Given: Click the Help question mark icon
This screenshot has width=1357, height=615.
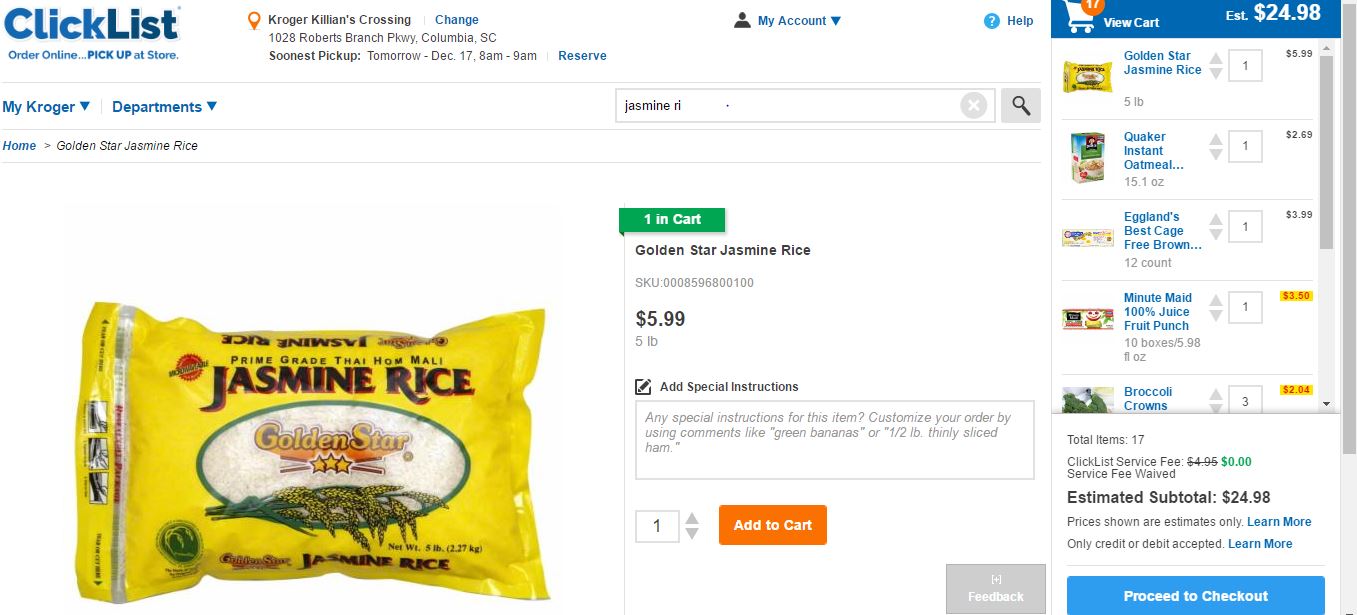Looking at the screenshot, I should (x=990, y=20).
